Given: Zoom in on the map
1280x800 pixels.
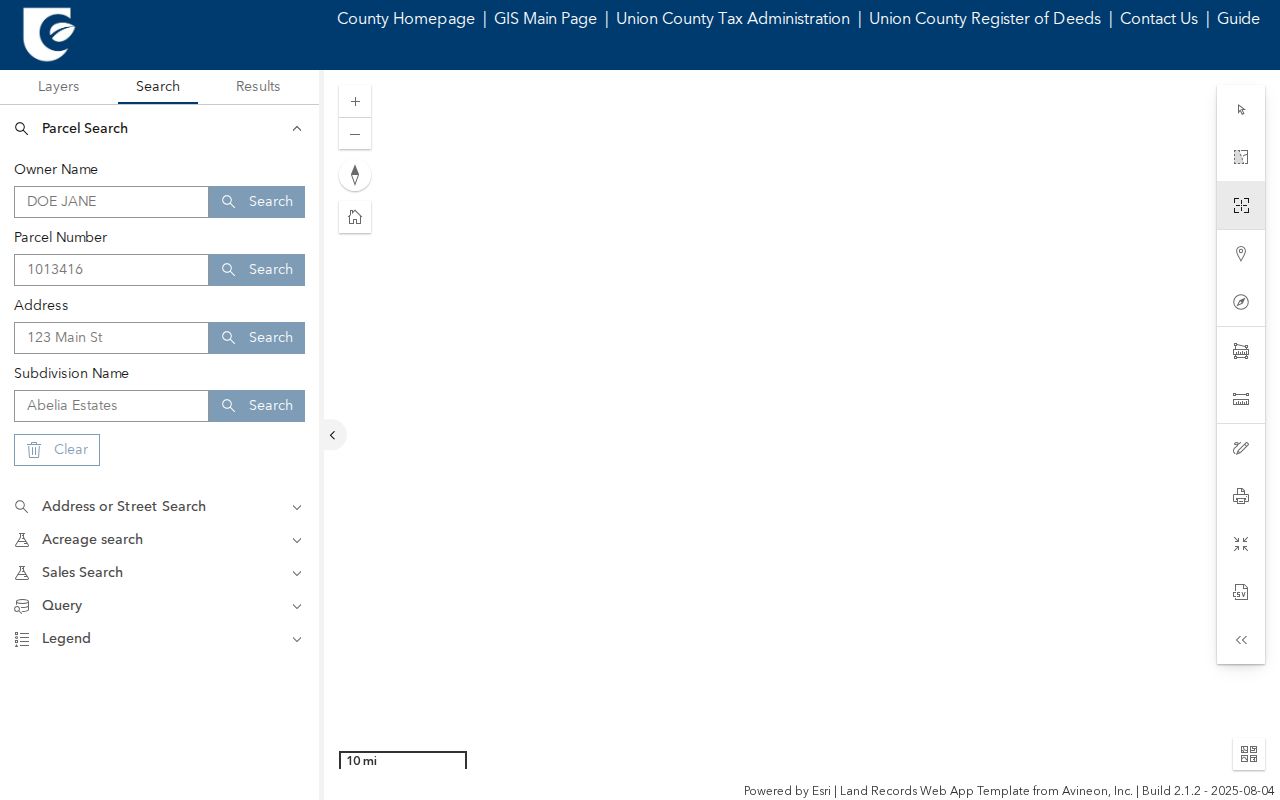Looking at the screenshot, I should click(x=355, y=102).
